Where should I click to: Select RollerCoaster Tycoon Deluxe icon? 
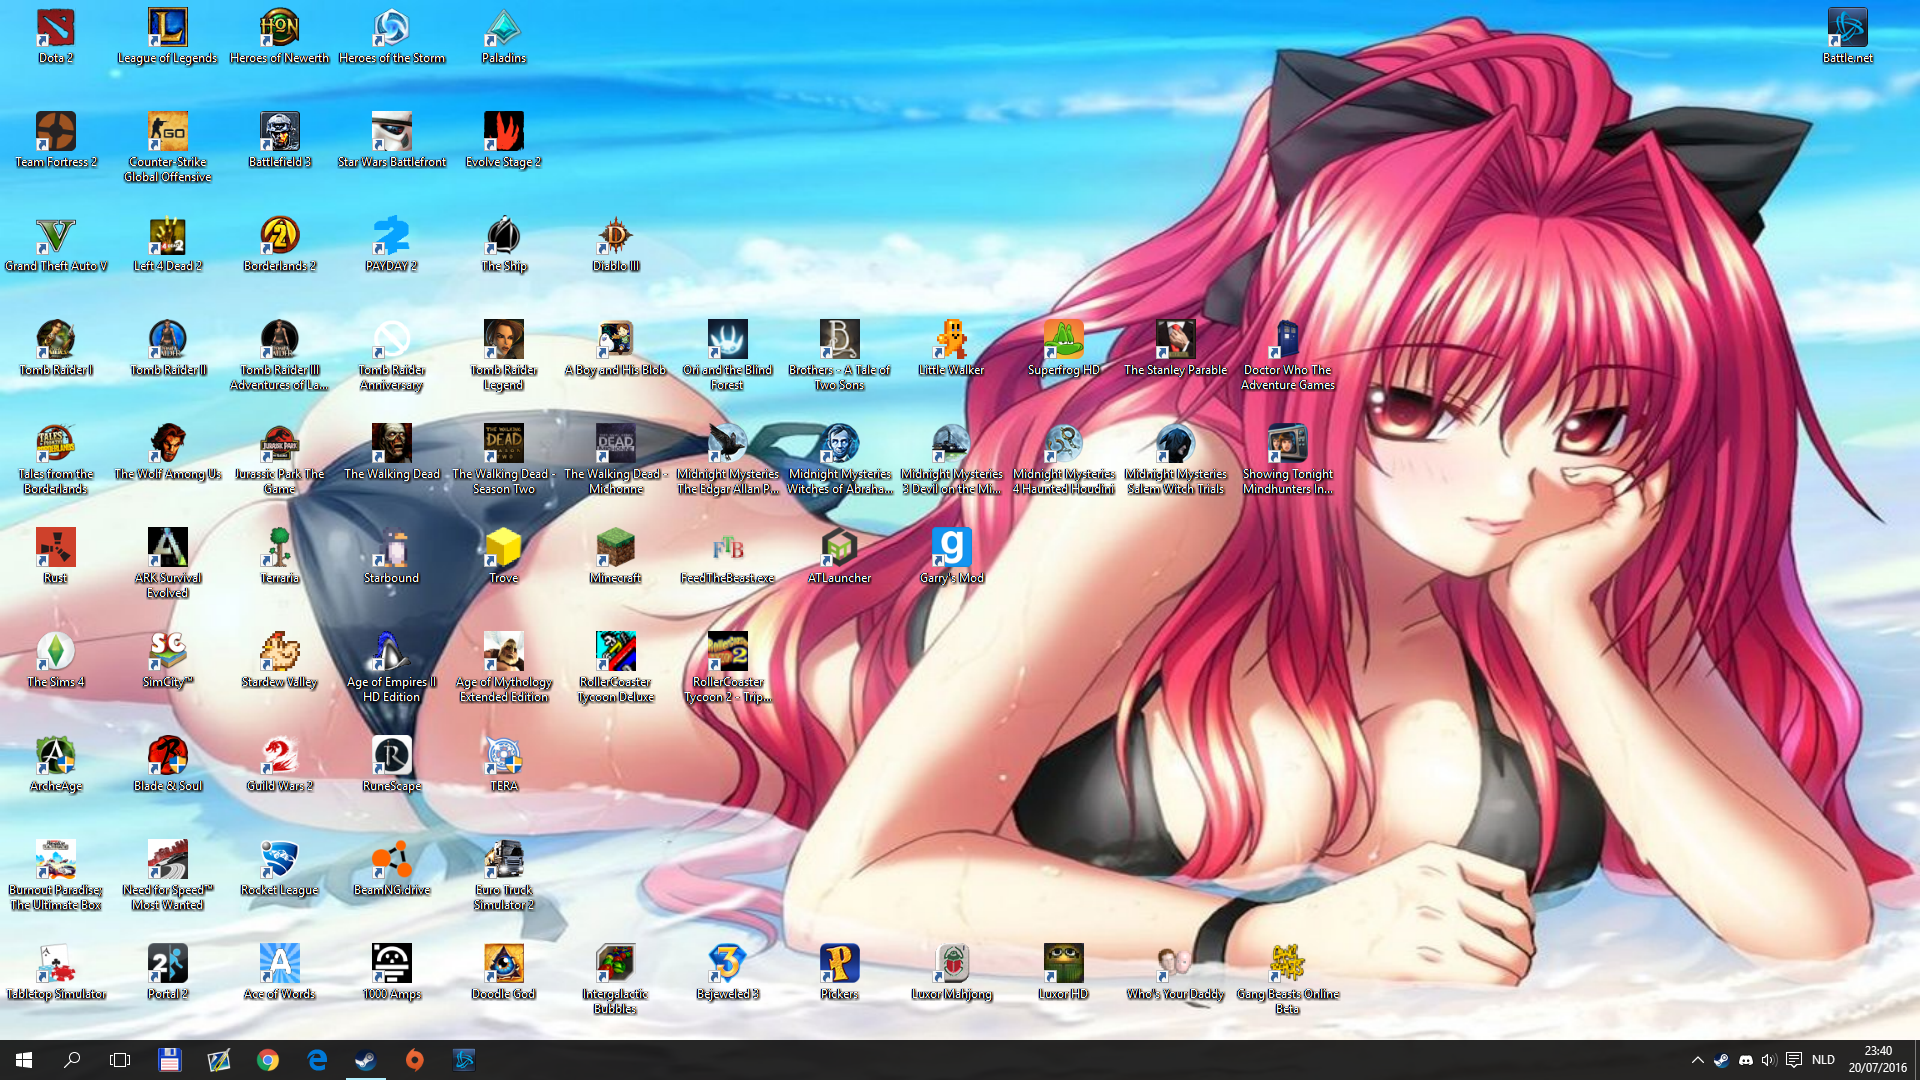point(615,667)
